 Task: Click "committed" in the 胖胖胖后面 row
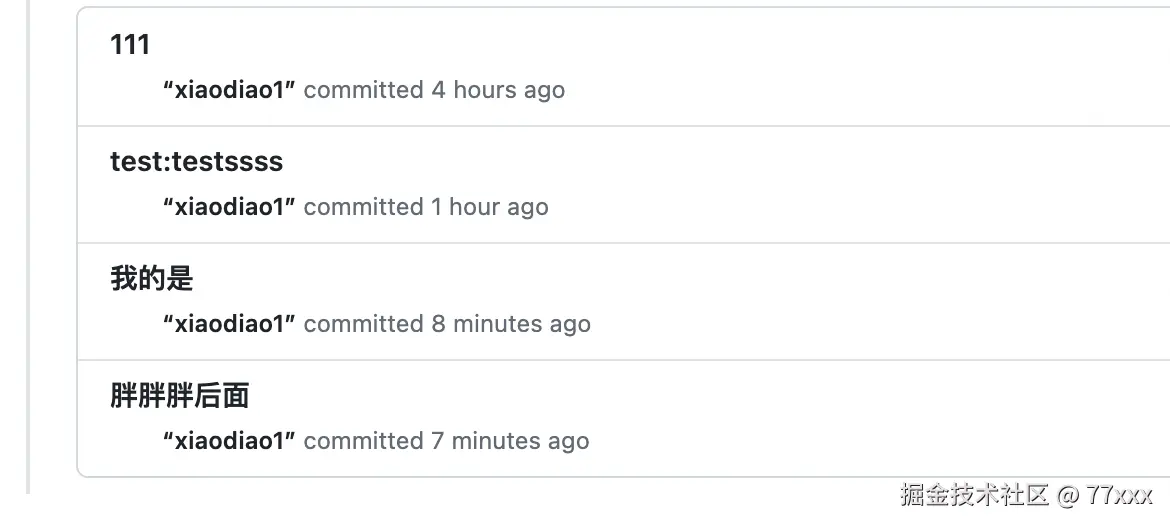point(363,441)
